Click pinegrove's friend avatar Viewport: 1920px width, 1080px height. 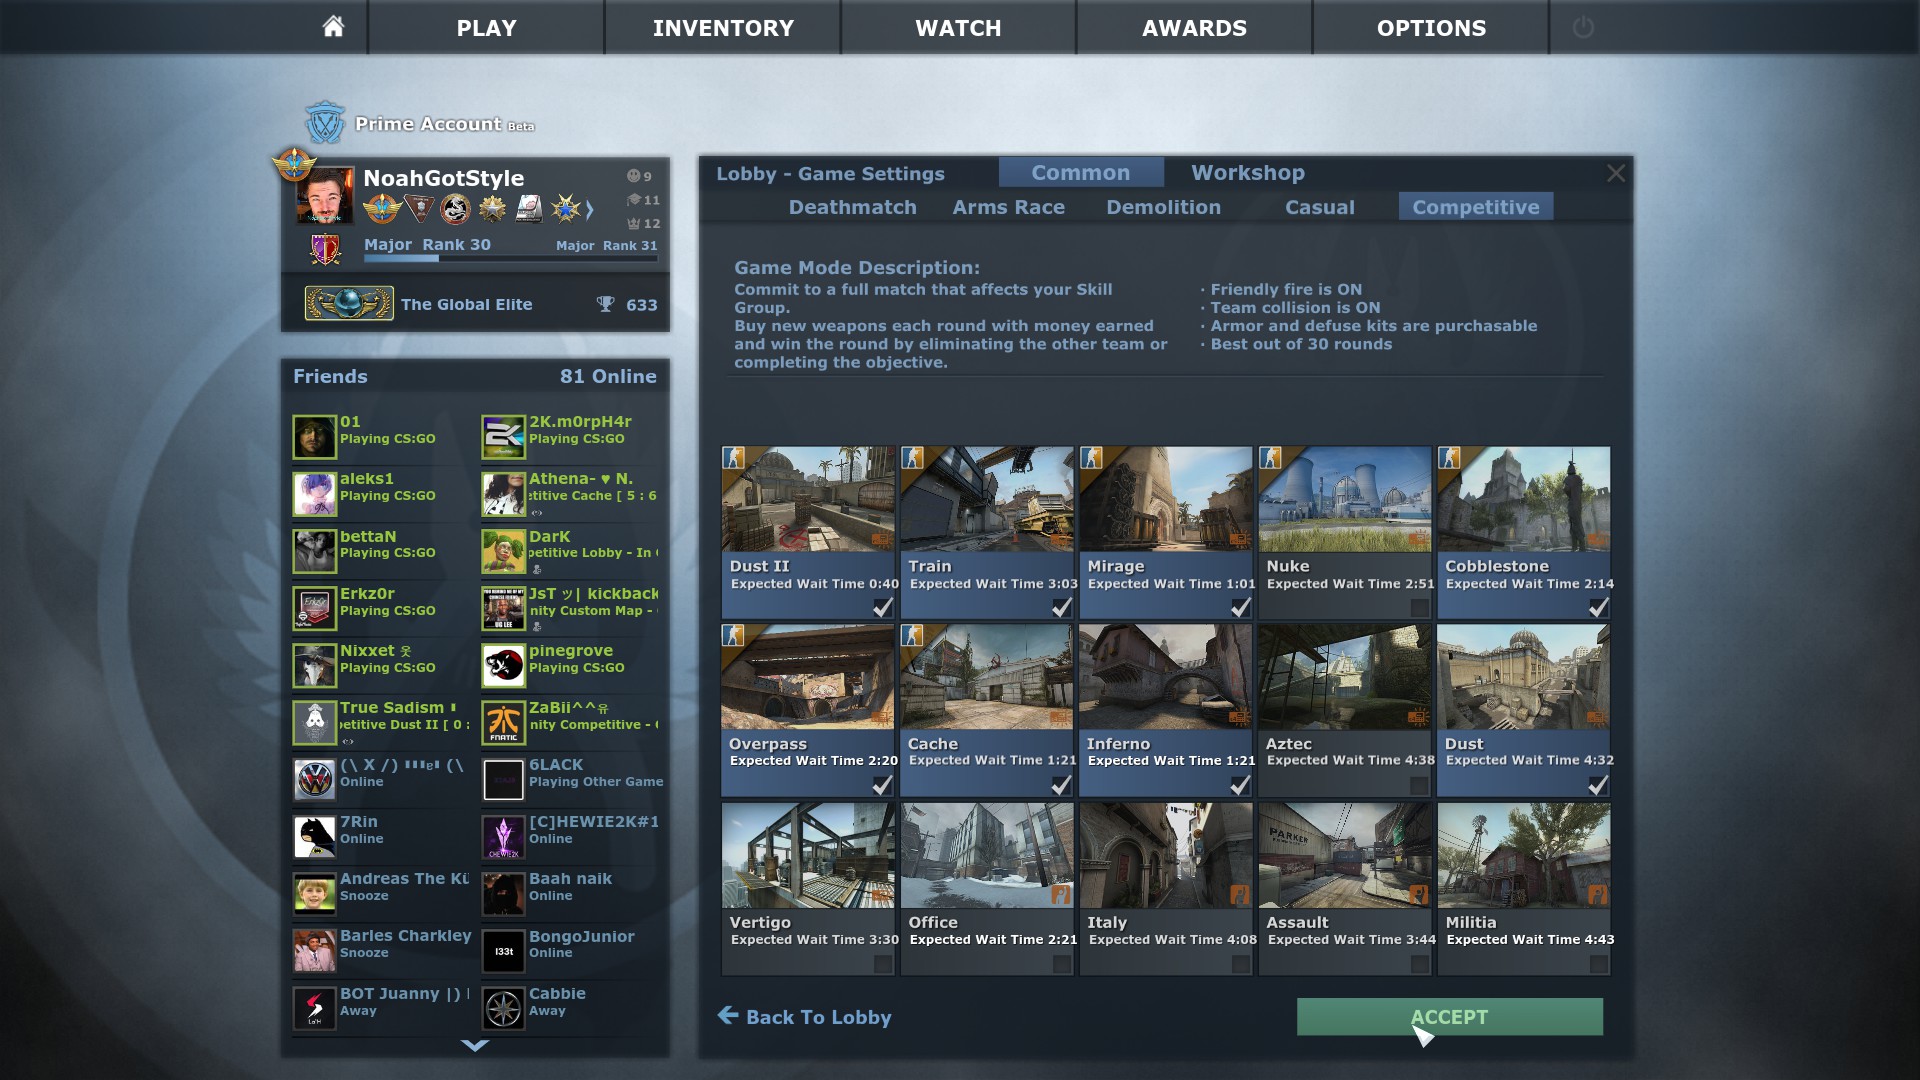coord(503,665)
